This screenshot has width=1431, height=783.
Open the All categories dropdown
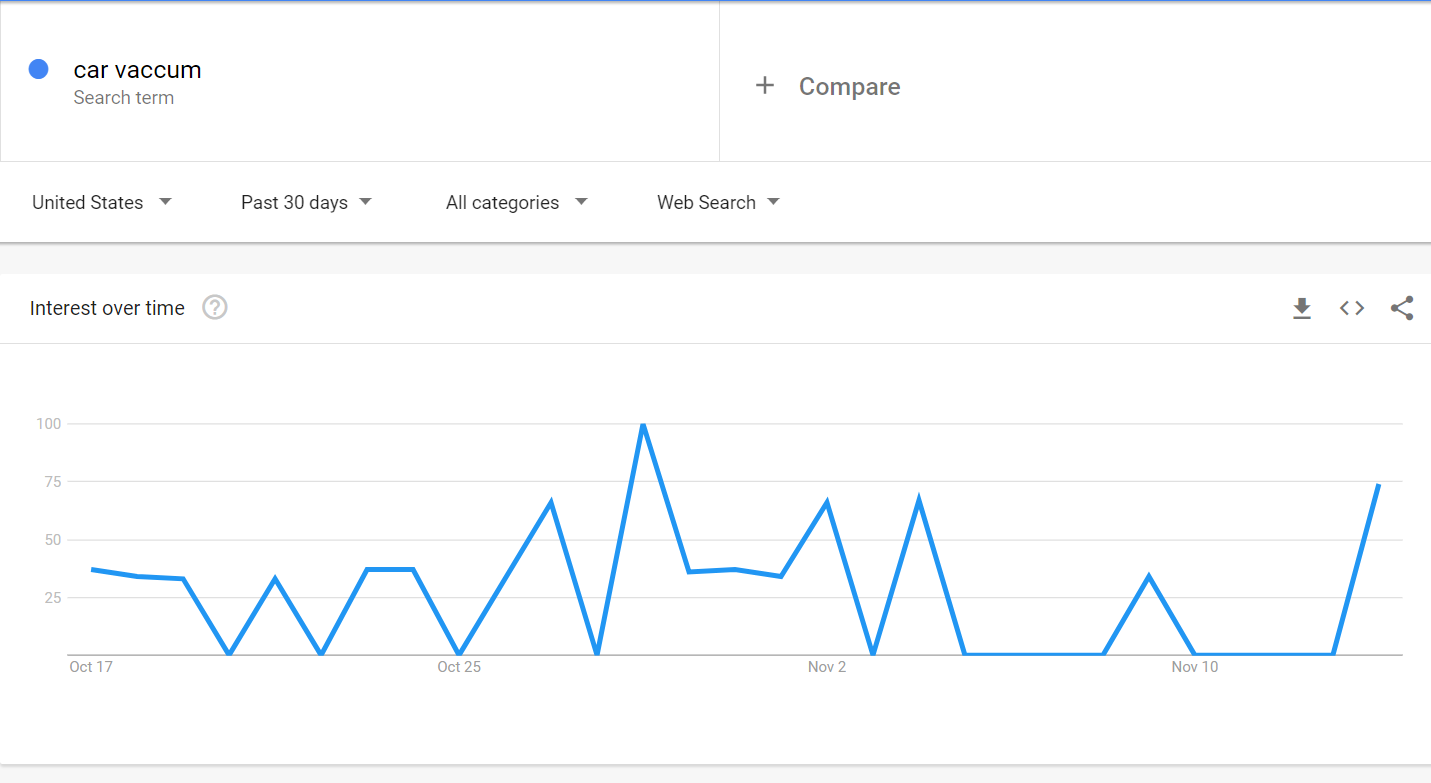[x=516, y=202]
